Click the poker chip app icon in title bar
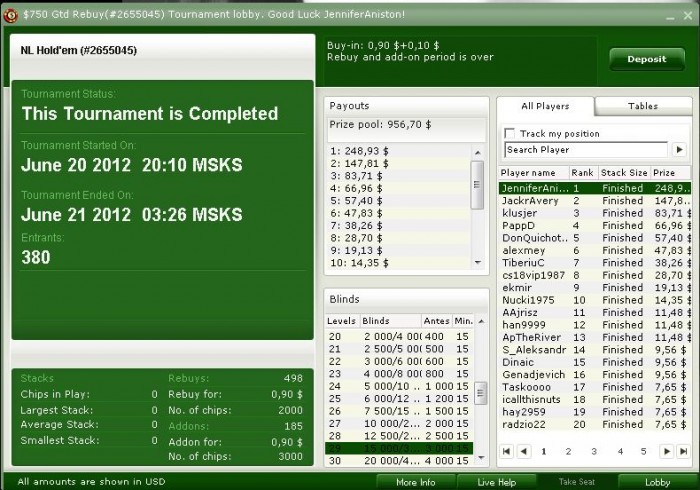The width and height of the screenshot is (700, 490). click(x=11, y=15)
